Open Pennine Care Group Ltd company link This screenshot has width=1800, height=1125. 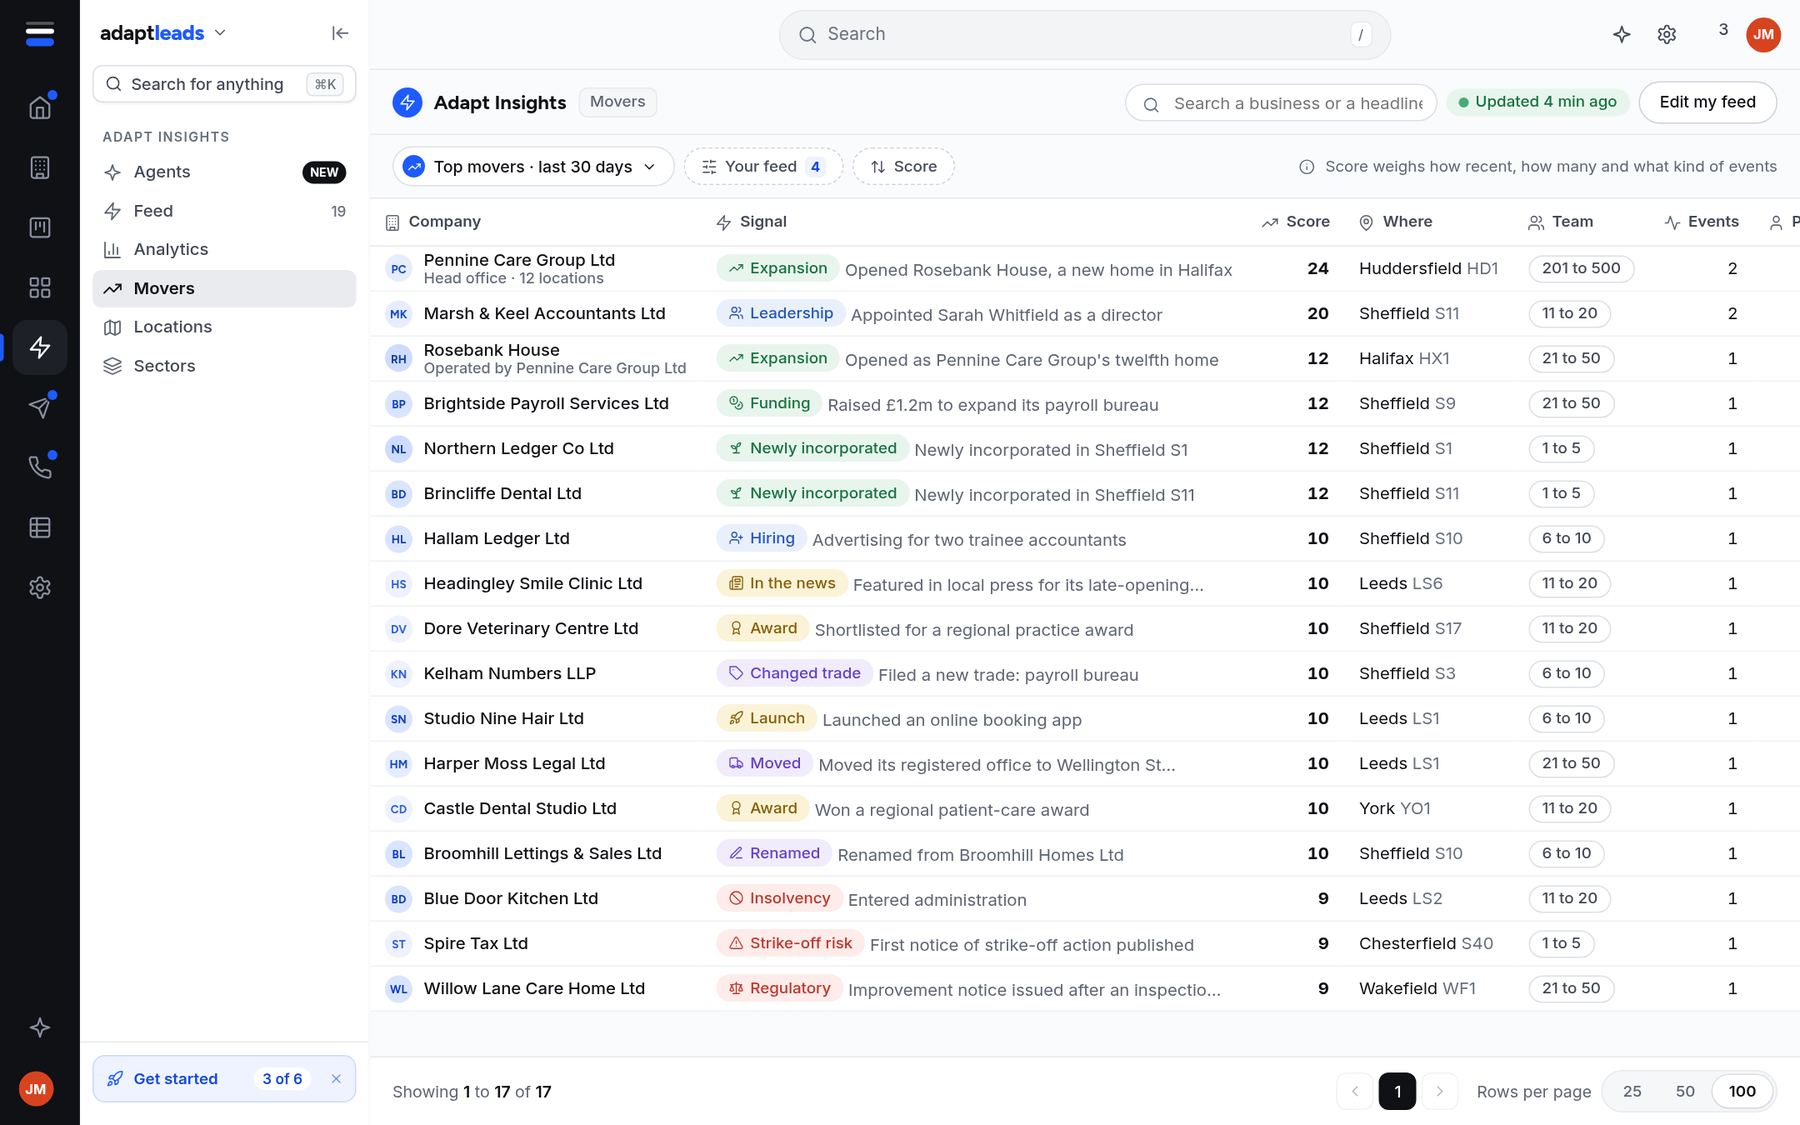(519, 260)
